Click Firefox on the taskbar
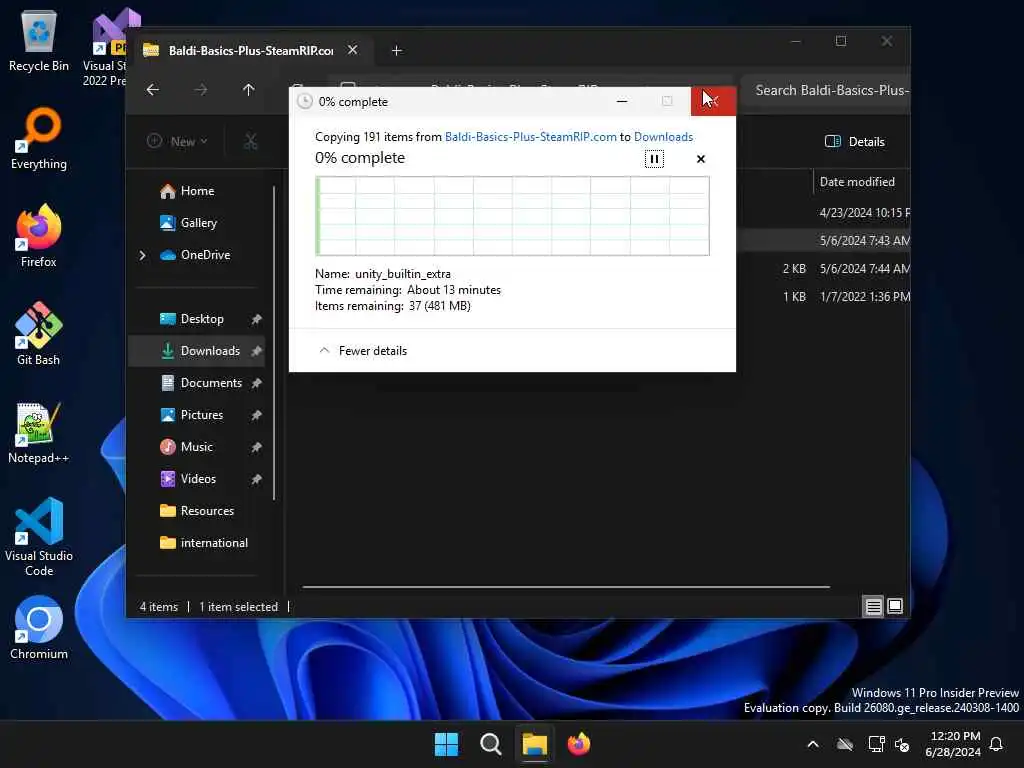This screenshot has width=1024, height=768. [x=579, y=744]
